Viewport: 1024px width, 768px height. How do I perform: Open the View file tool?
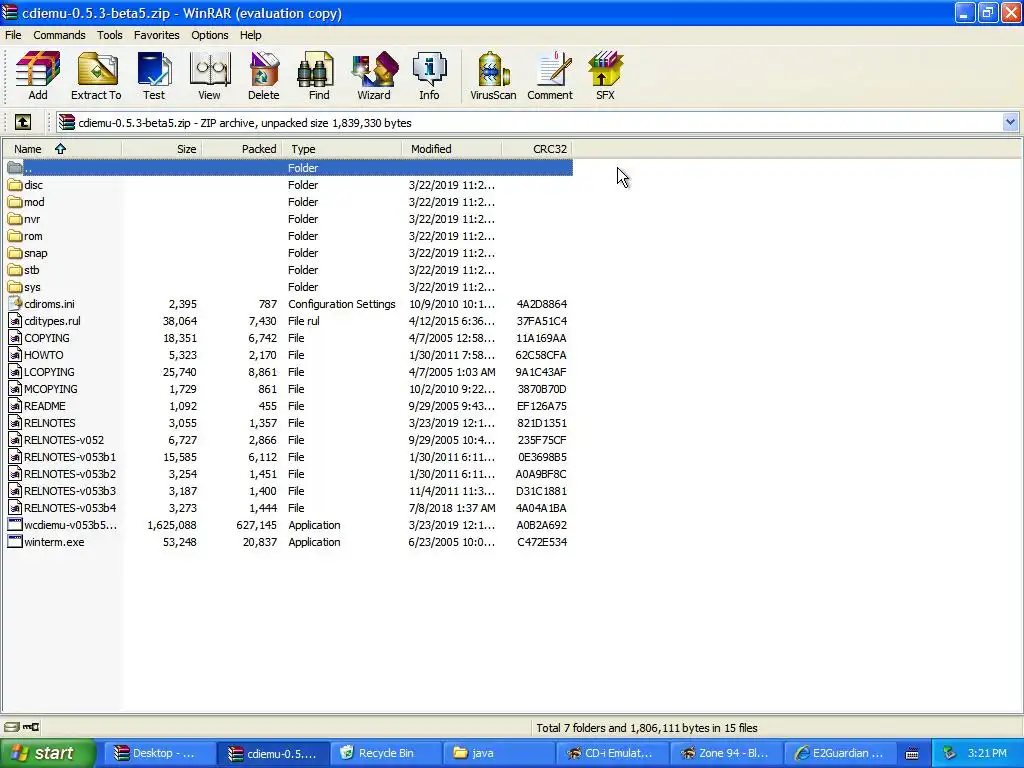pos(209,75)
